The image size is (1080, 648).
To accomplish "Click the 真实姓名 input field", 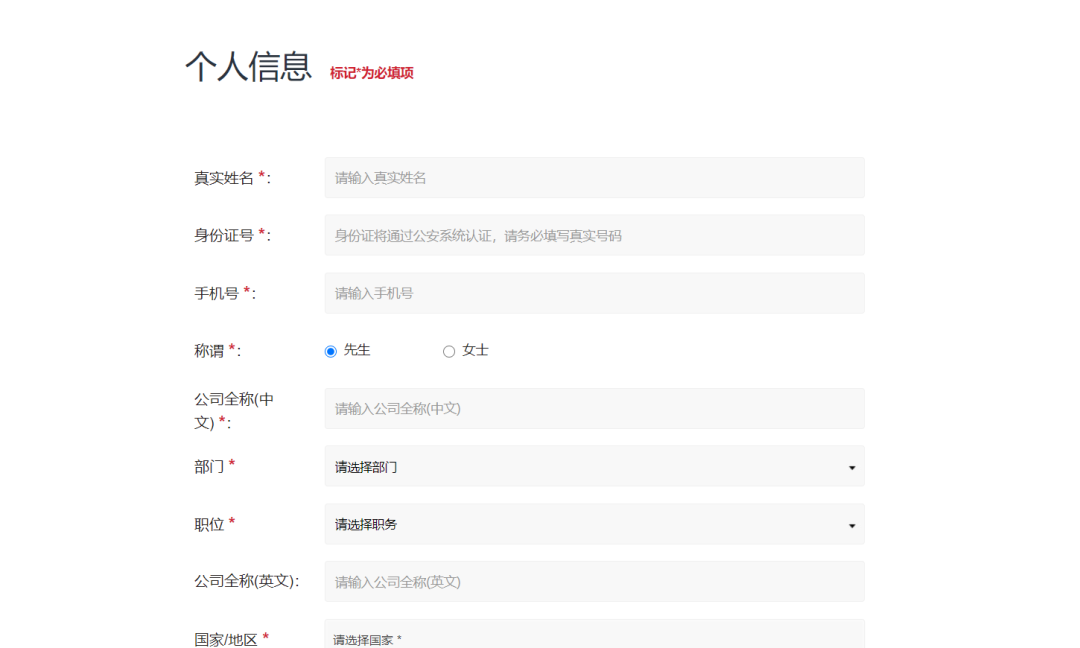I will [x=594, y=178].
